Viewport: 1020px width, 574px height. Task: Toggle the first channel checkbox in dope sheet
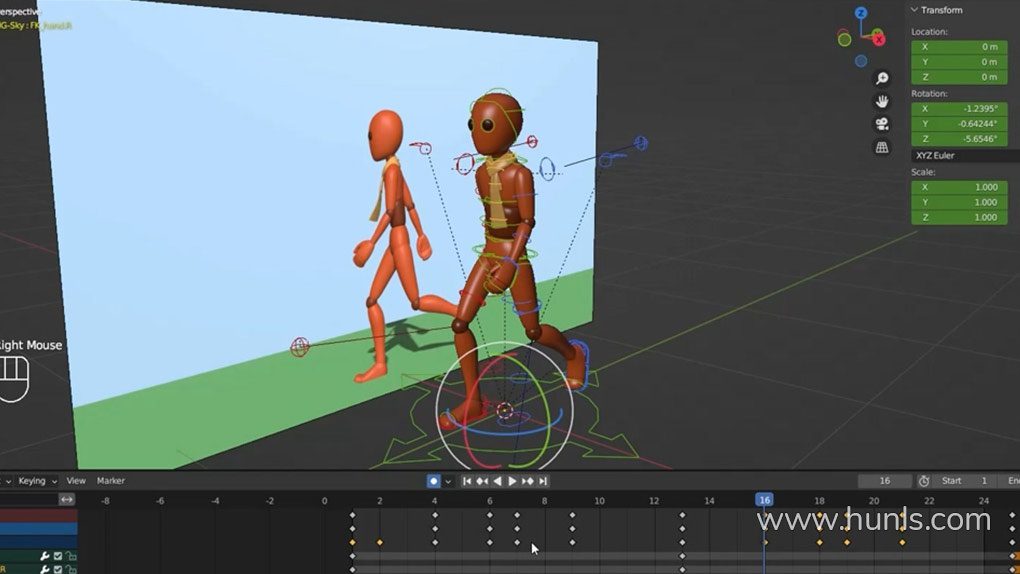point(58,556)
